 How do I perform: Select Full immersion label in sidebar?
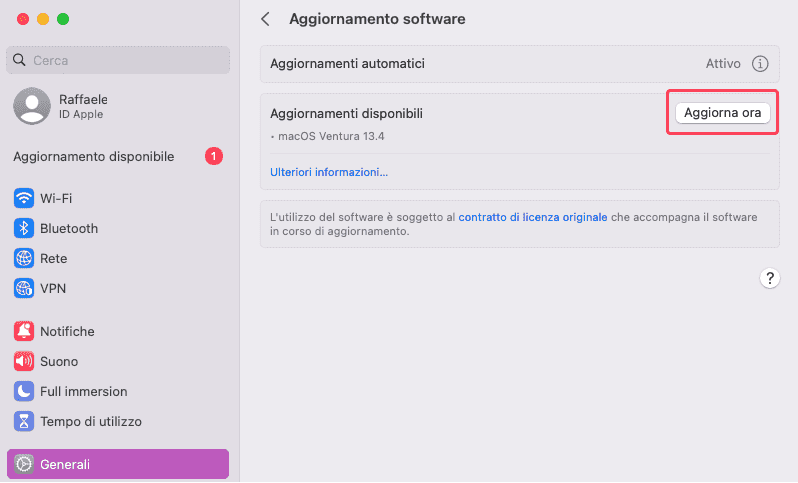pyautogui.click(x=83, y=391)
